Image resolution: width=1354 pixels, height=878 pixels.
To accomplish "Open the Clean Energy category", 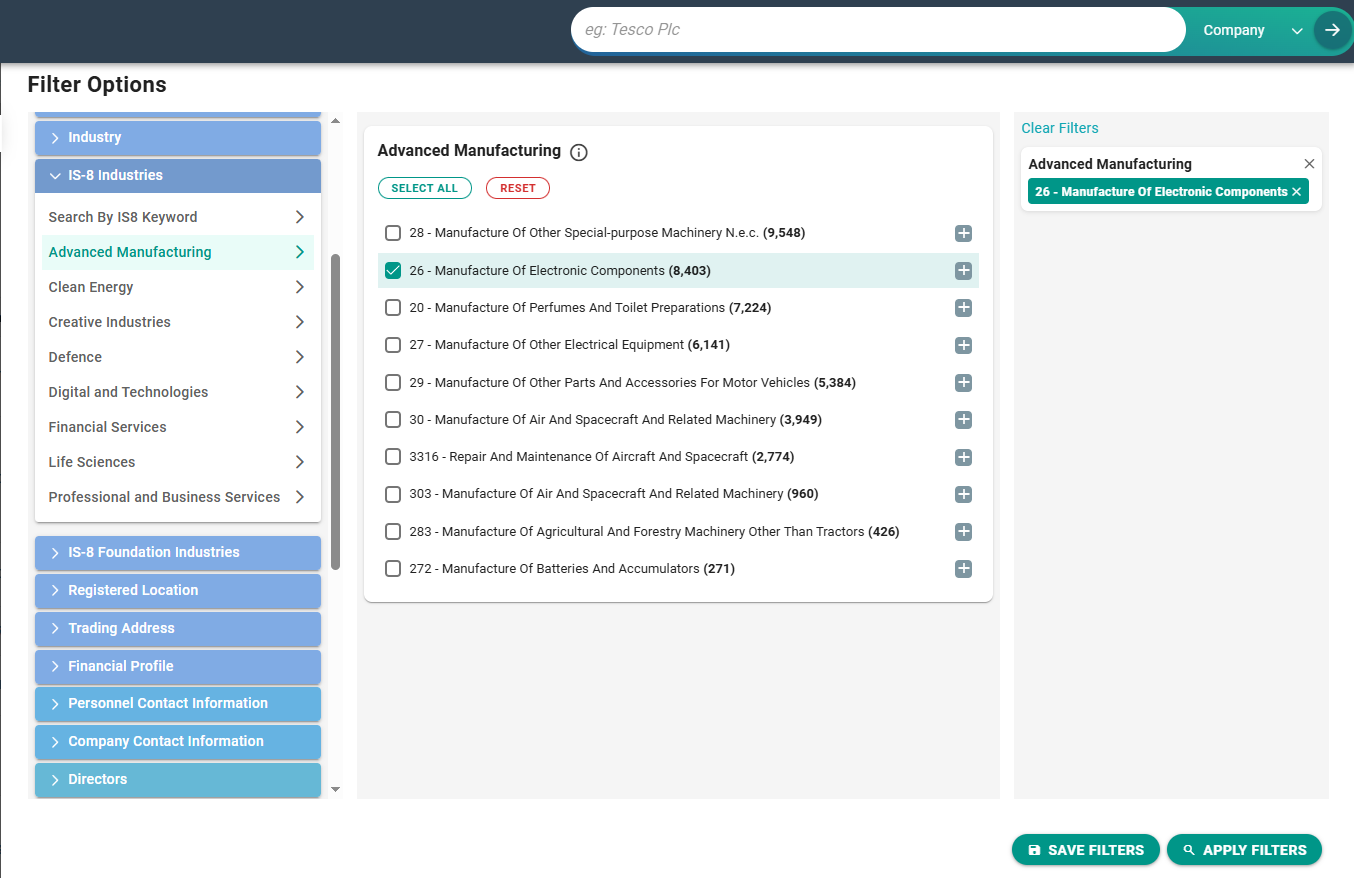I will (x=176, y=287).
